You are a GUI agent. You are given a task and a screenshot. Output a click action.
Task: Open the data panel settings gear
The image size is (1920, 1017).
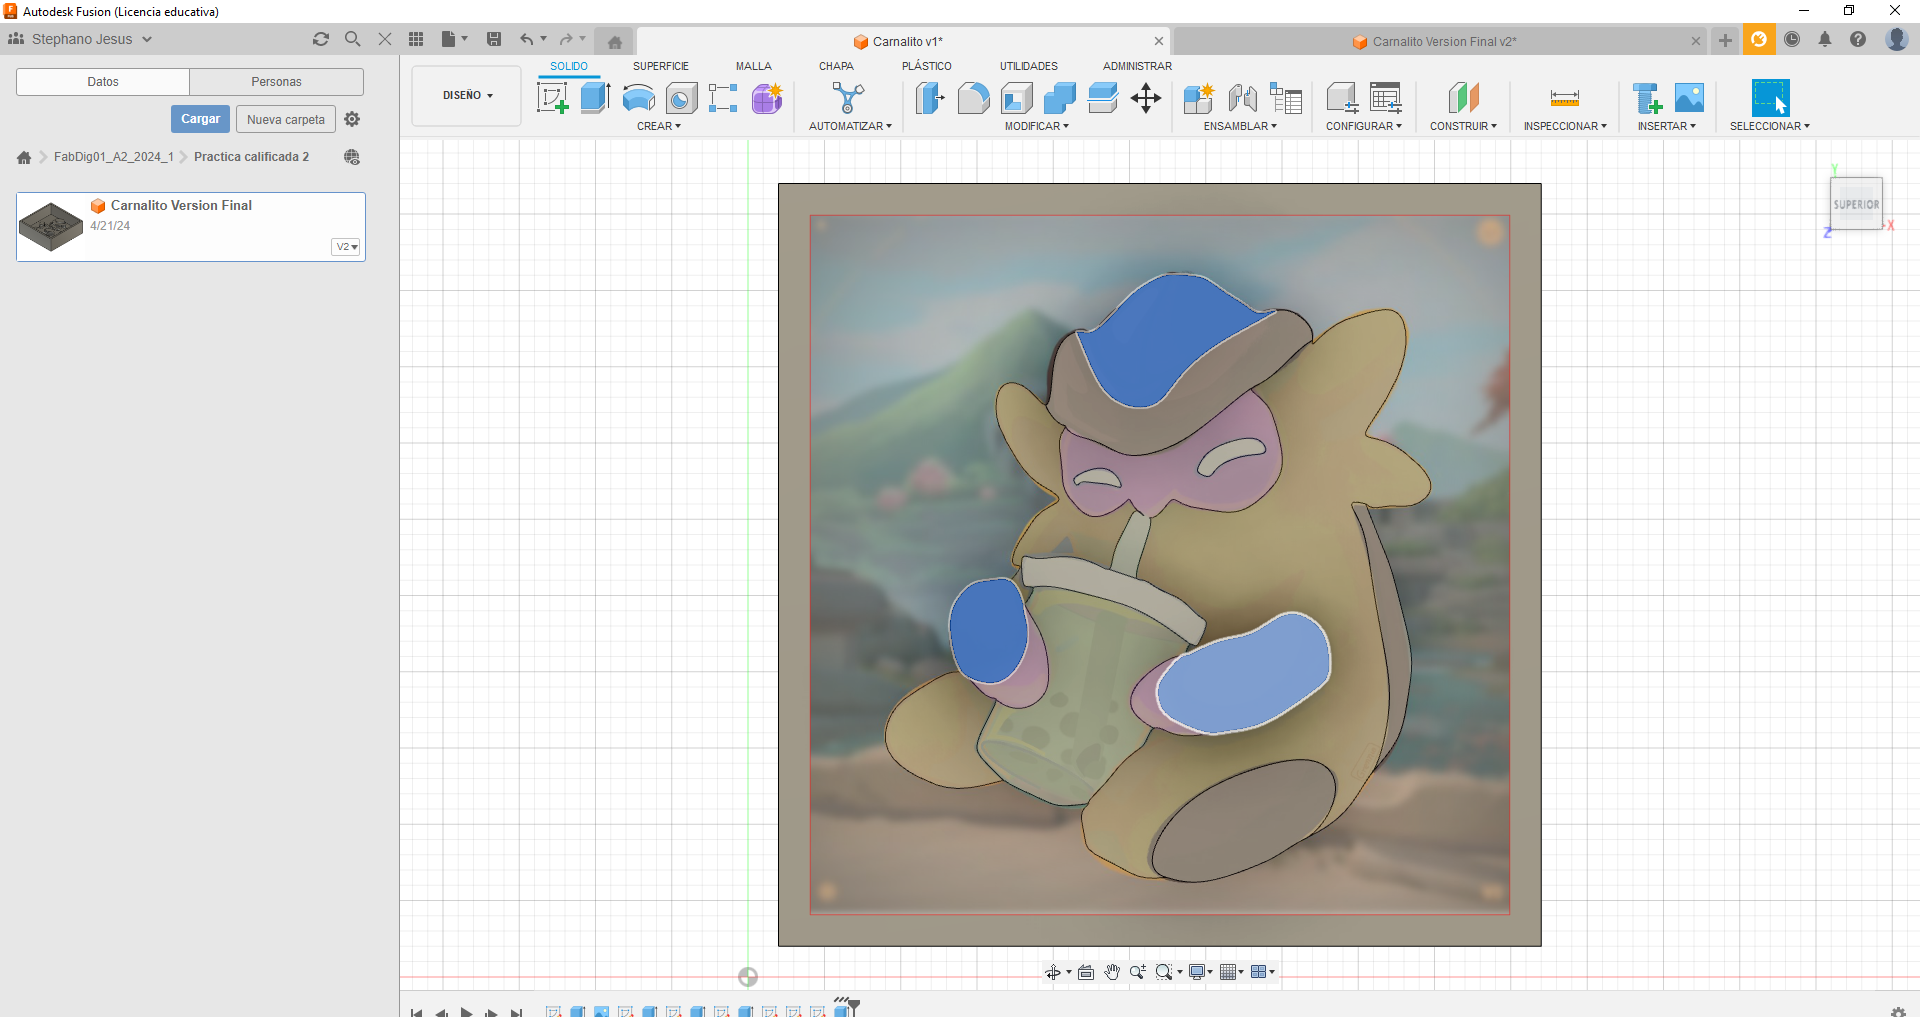[x=352, y=119]
